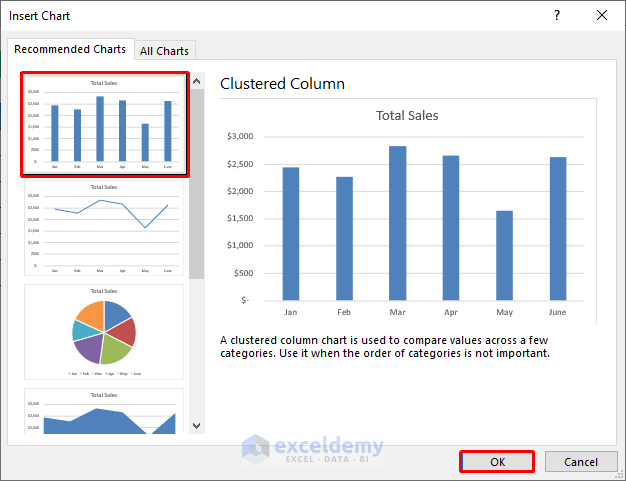Screen dimensions: 626x481
Task: Click the Jan category label in preview
Action: [x=291, y=312]
